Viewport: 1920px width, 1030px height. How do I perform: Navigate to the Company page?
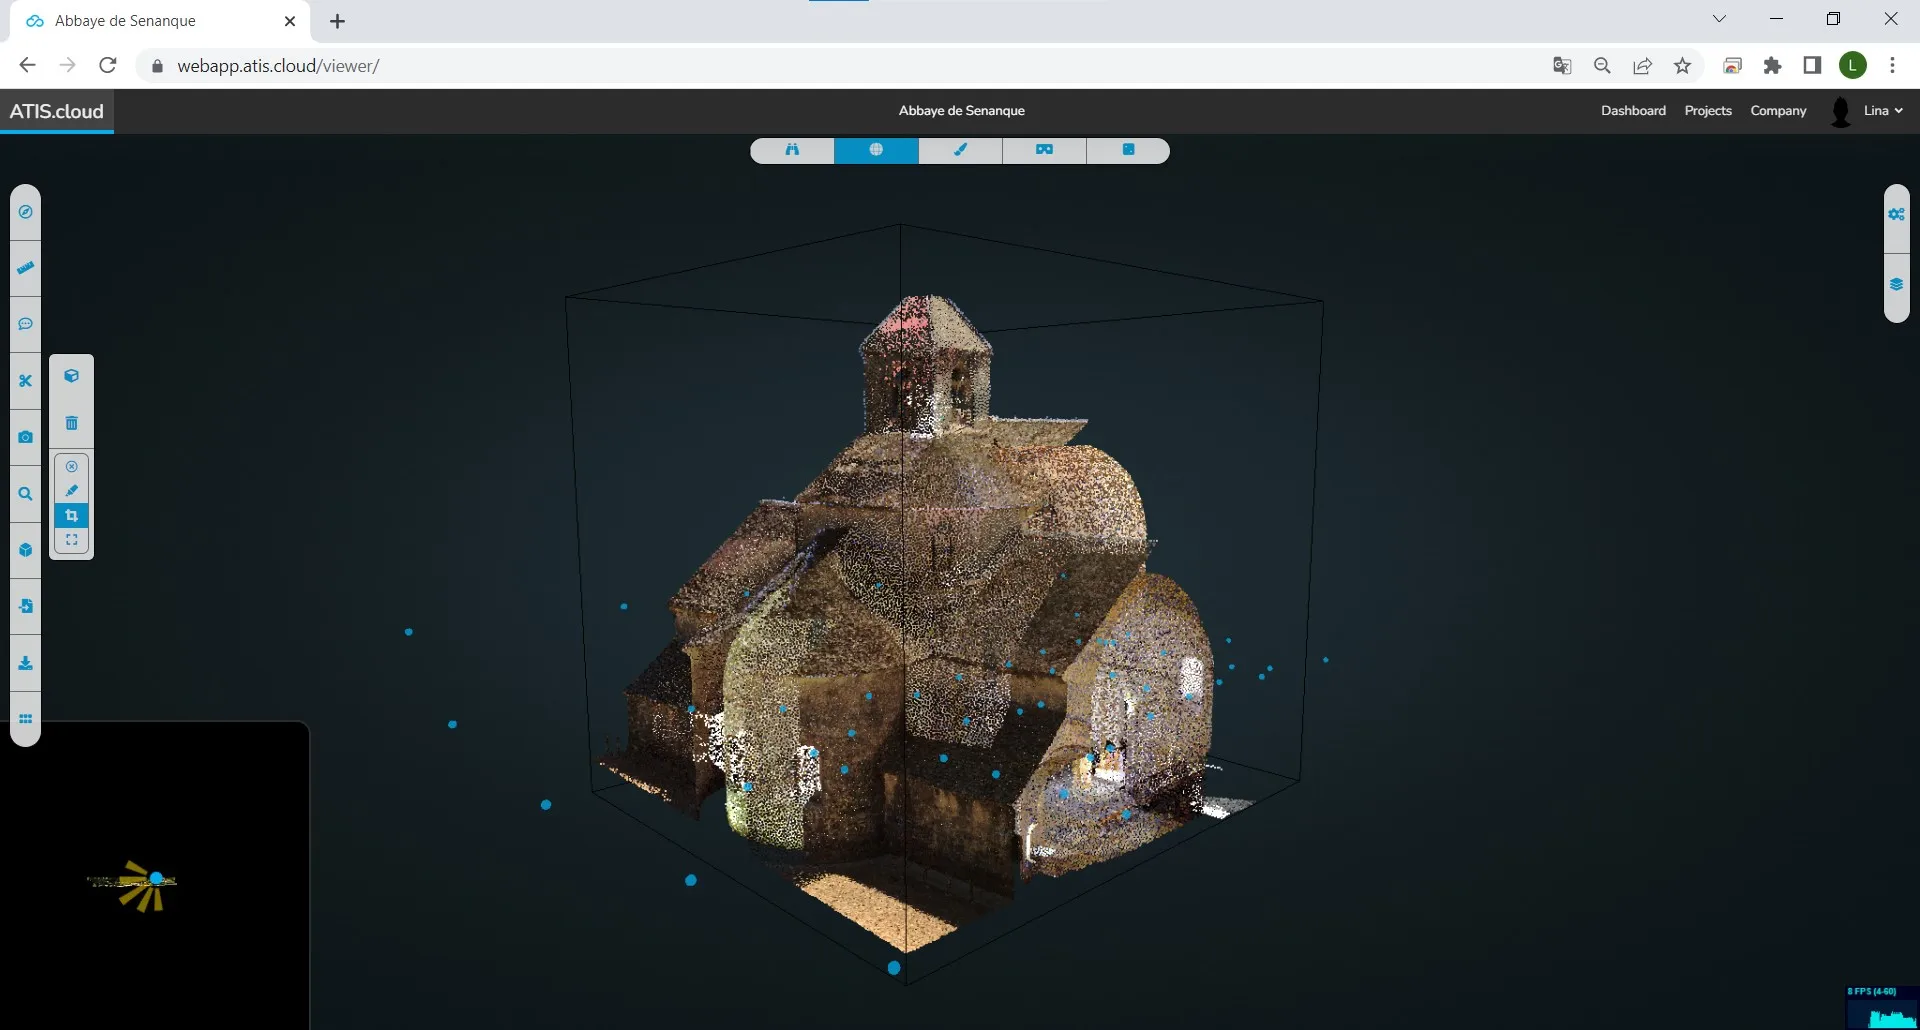point(1778,111)
